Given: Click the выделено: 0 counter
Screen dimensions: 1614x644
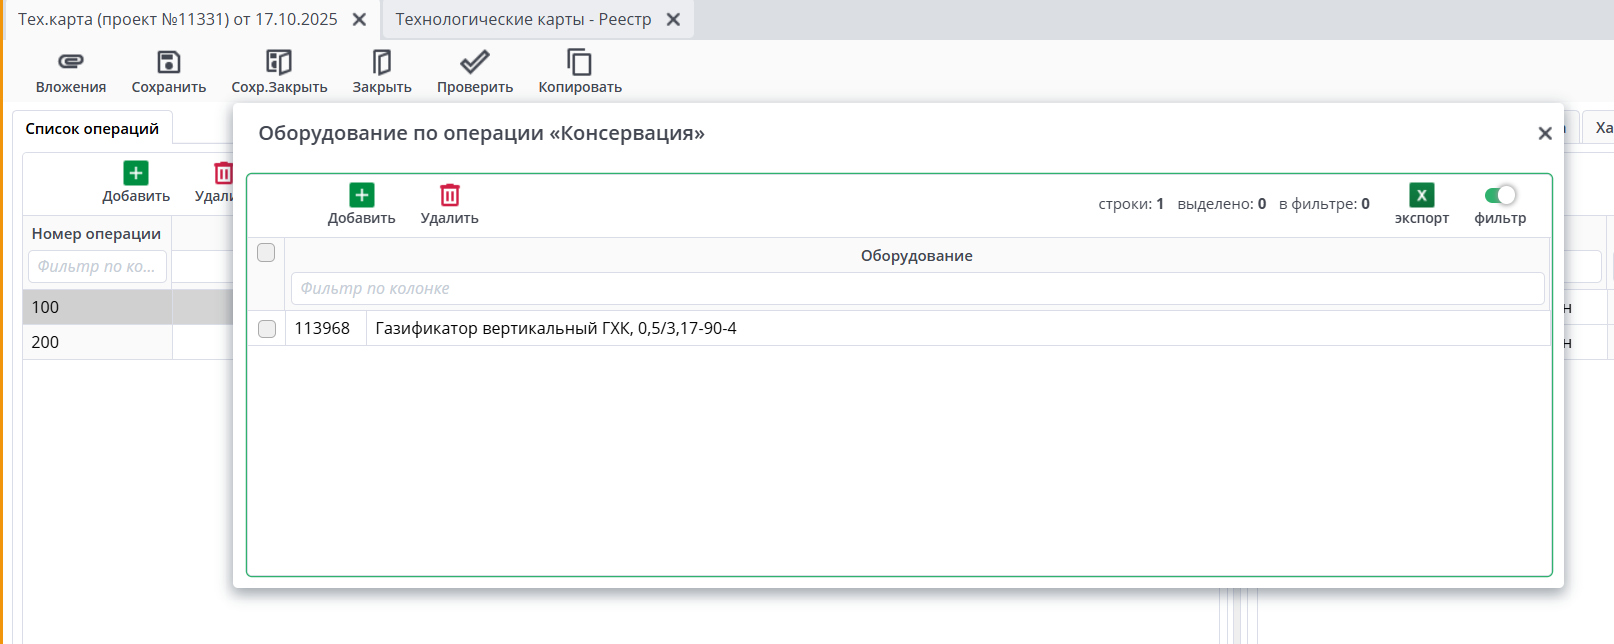Looking at the screenshot, I should point(1222,204).
